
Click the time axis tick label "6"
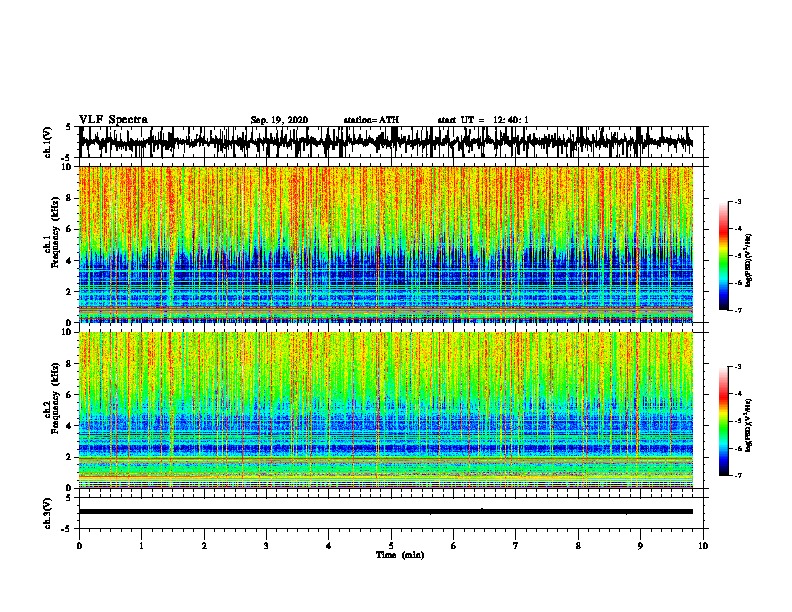coord(454,546)
